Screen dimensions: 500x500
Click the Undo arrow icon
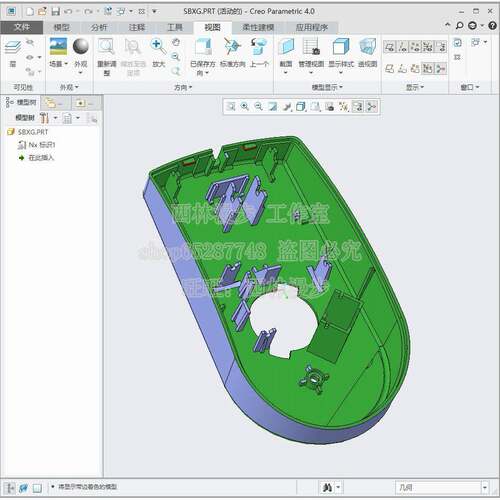(x=68, y=12)
